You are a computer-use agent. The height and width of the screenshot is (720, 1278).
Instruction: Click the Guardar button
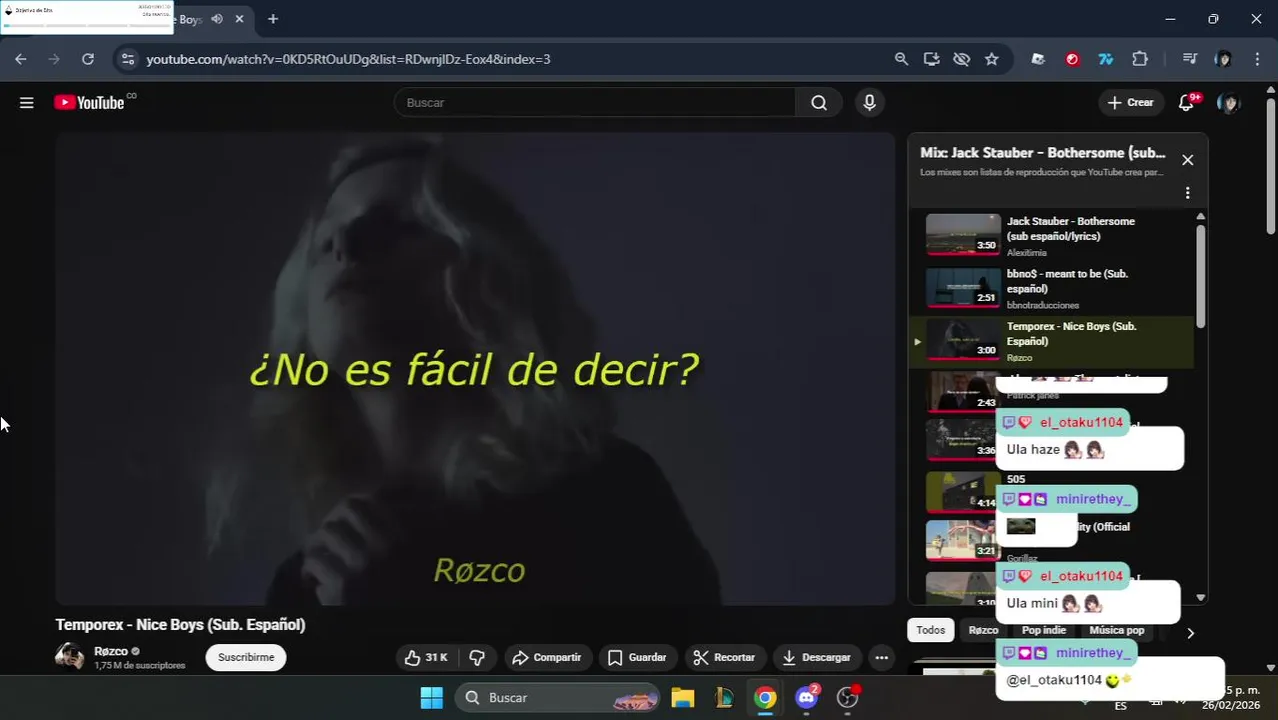point(637,657)
